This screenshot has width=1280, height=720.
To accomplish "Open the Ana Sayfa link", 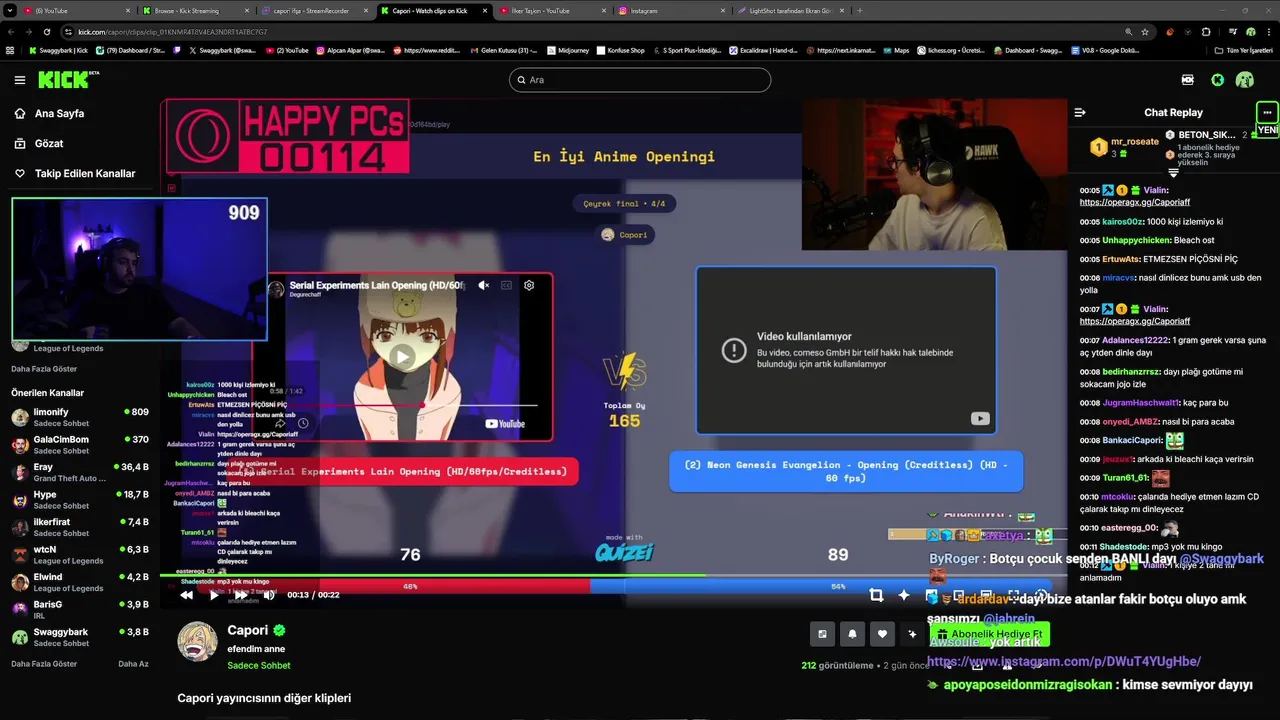I will (59, 114).
